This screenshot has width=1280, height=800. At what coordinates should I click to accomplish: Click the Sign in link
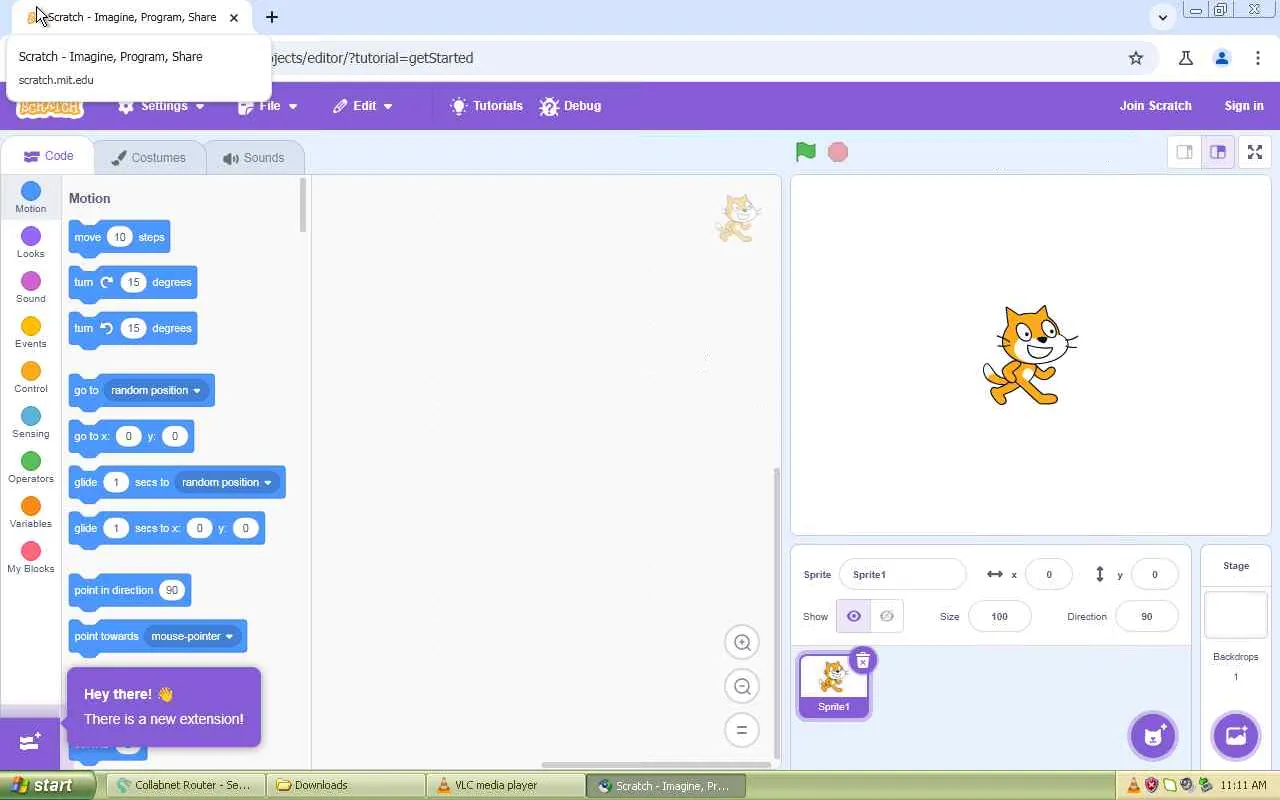[x=1244, y=106]
